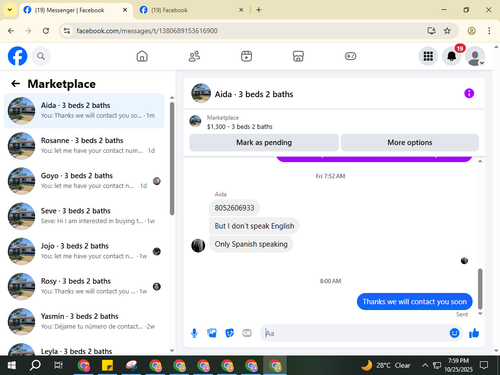500x375 pixels.
Task: Open Goyo 3 beds 2 baths conversation
Action: [84, 181]
